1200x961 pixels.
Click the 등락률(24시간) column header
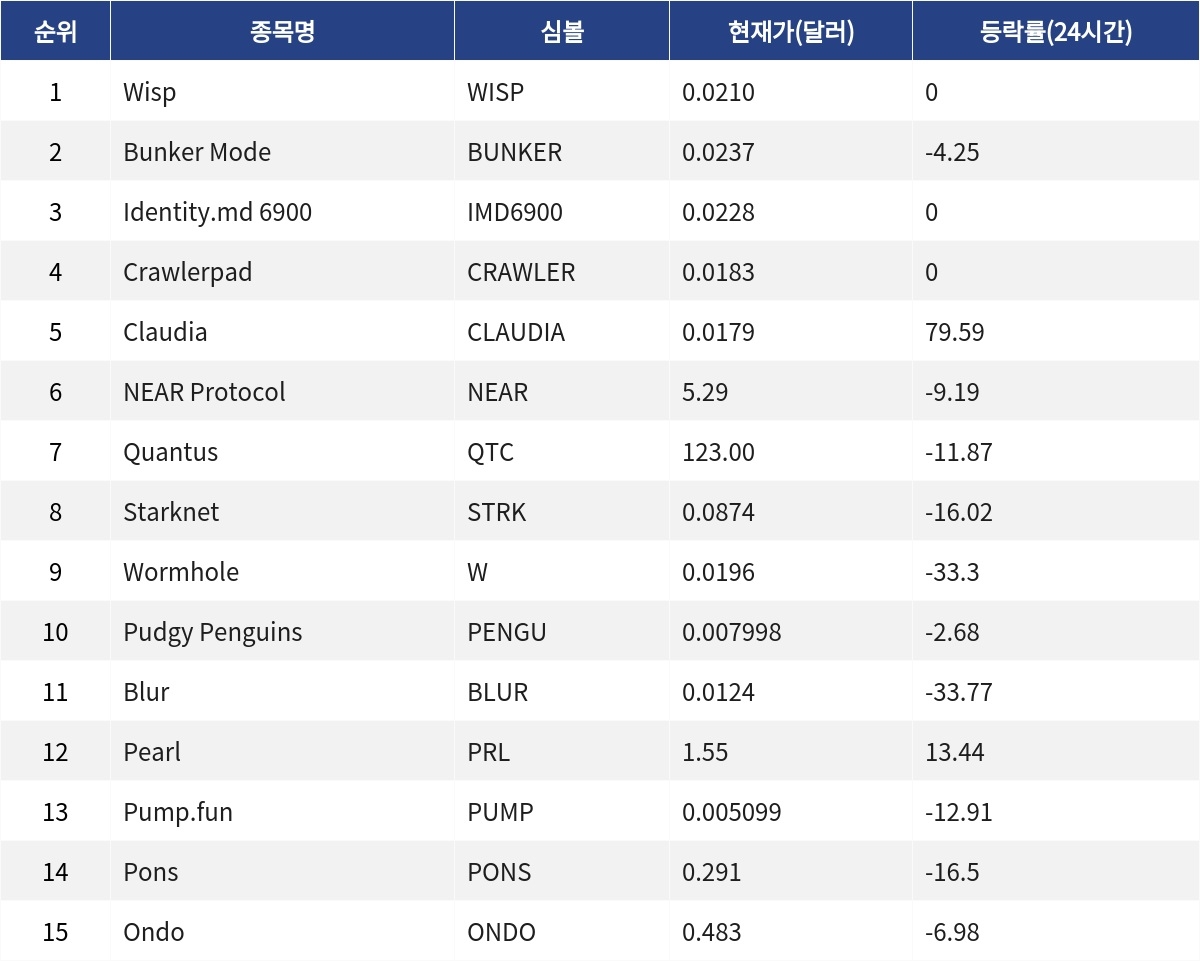coord(1056,31)
